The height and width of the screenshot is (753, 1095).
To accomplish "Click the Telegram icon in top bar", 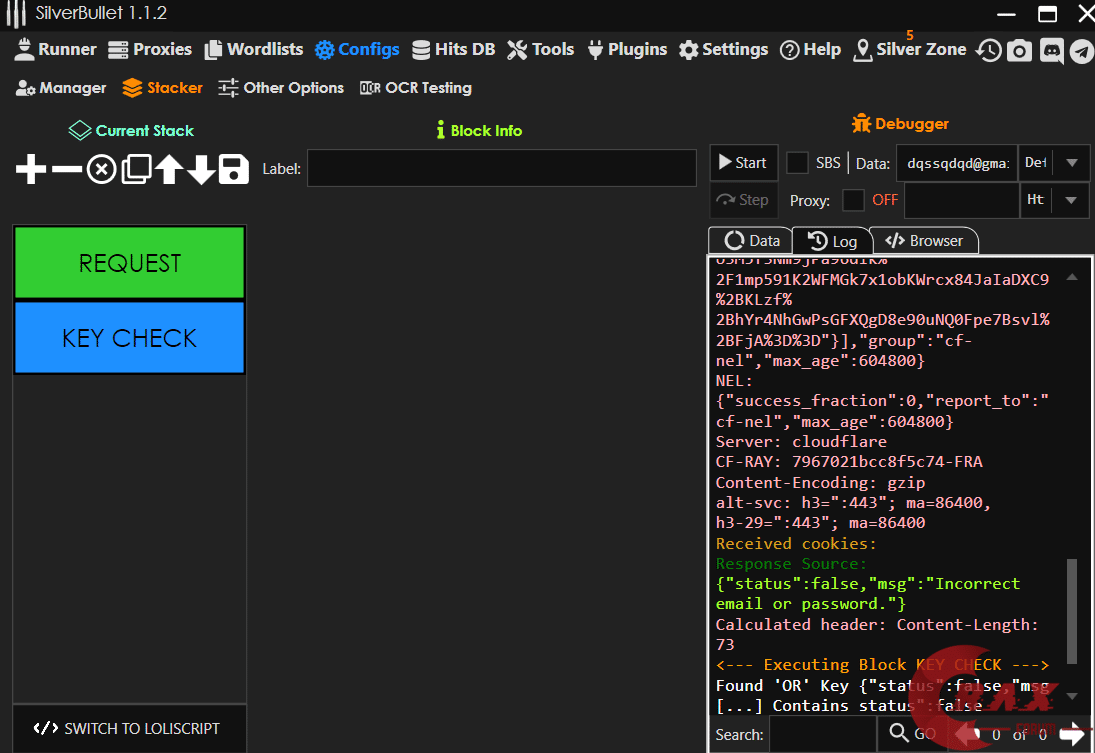I will point(1081,50).
